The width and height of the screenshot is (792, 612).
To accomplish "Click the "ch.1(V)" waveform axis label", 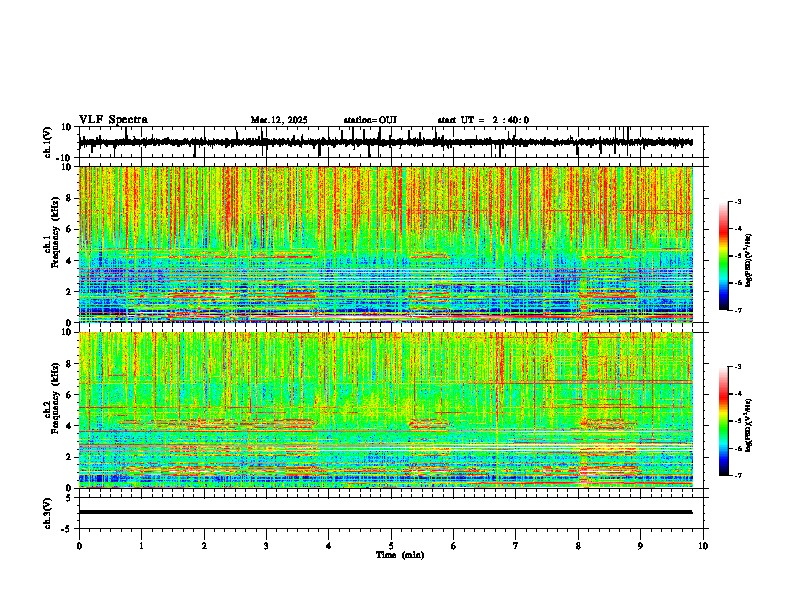I will 48,142.
